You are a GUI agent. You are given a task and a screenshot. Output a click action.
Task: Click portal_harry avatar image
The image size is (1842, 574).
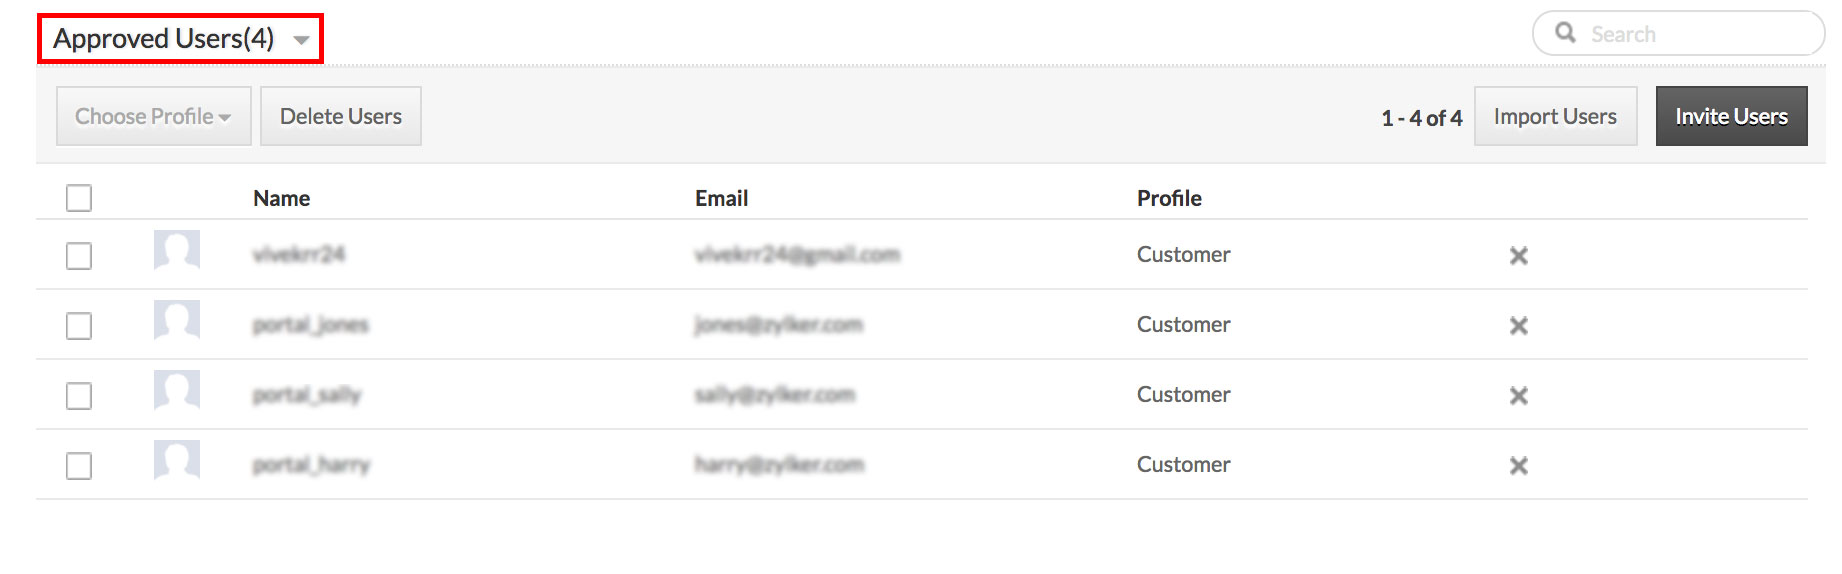(177, 460)
